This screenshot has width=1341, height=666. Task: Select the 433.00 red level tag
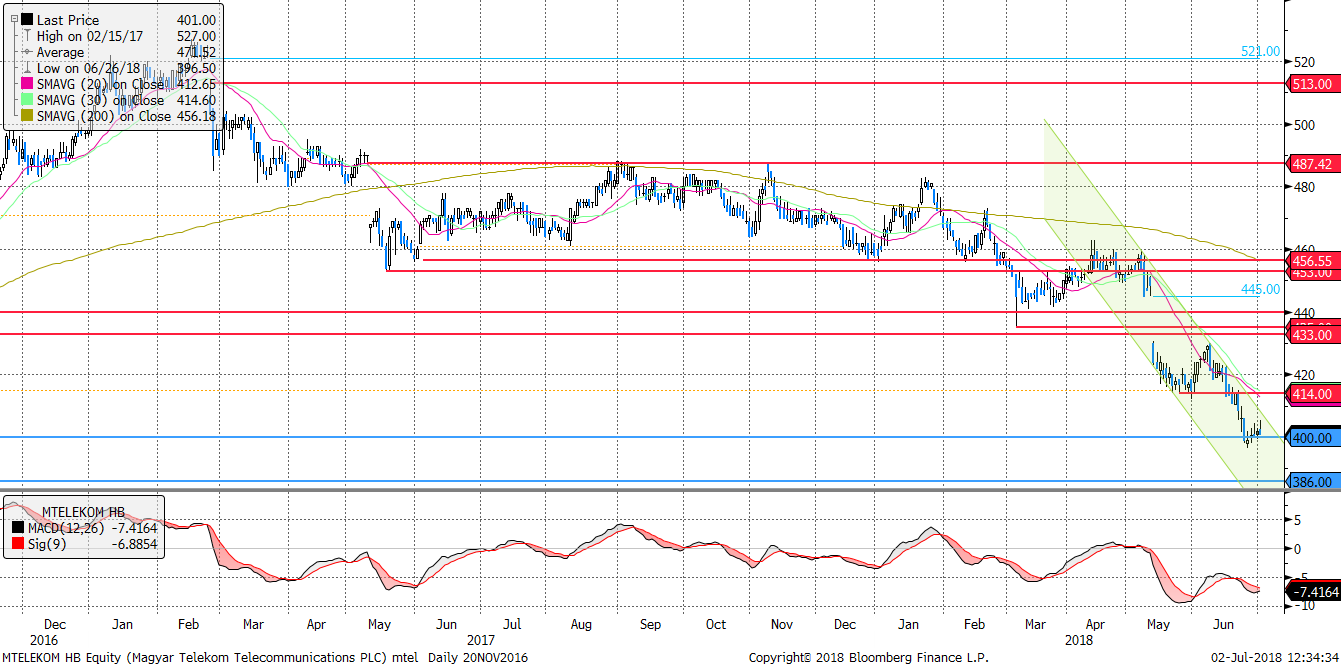[x=1312, y=335]
